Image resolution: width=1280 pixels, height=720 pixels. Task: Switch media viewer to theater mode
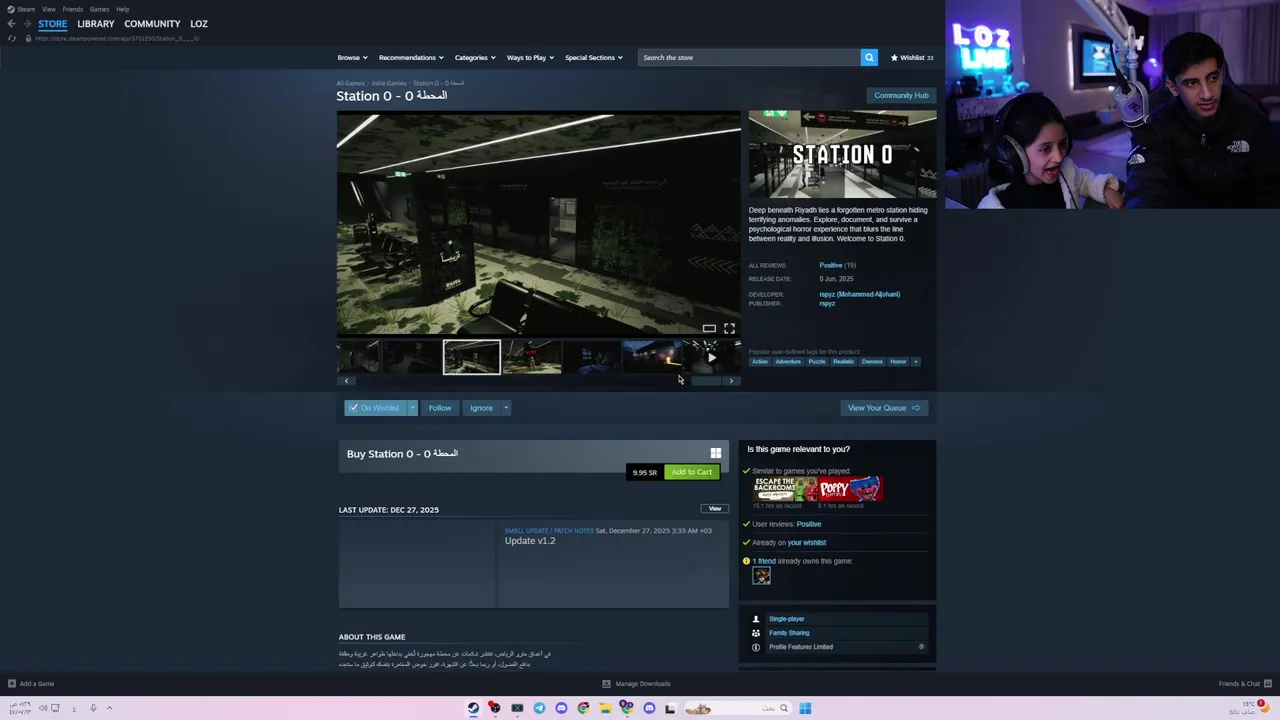[x=709, y=328]
